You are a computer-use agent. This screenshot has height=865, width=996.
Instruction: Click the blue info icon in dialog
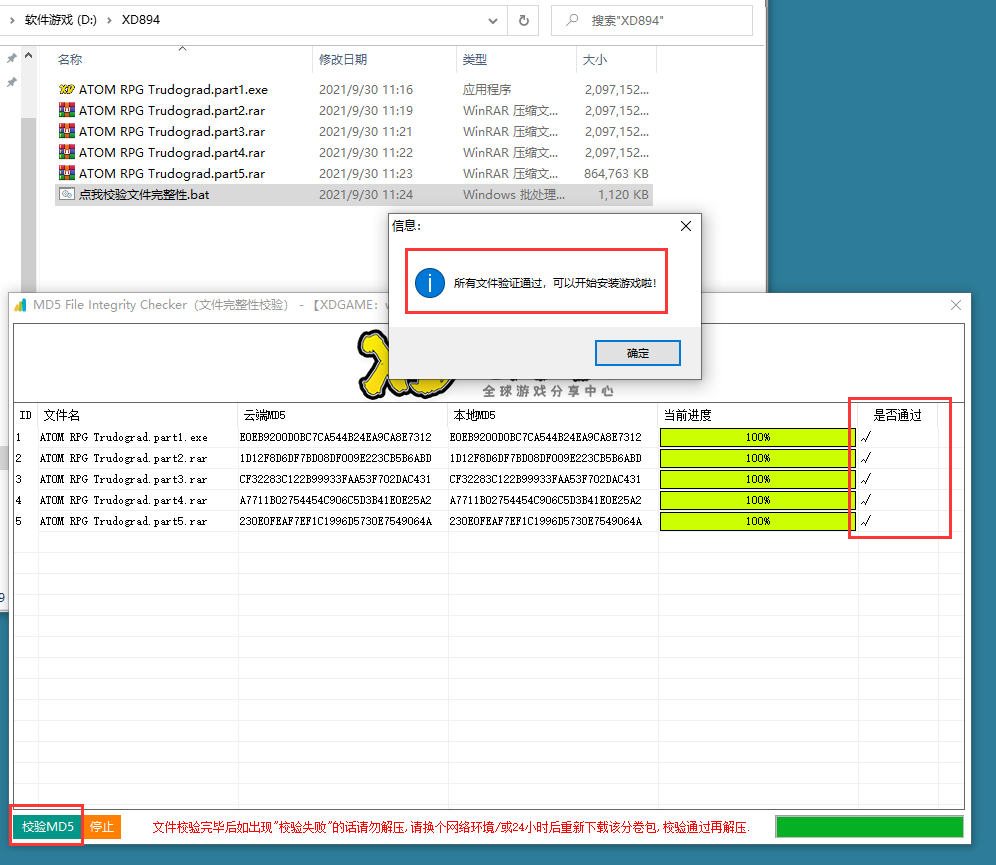[x=429, y=283]
